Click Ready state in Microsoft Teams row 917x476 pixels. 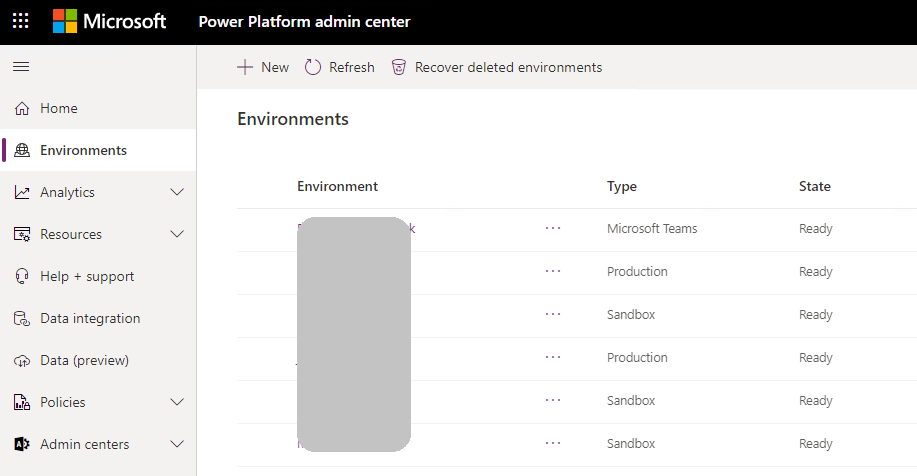click(816, 229)
